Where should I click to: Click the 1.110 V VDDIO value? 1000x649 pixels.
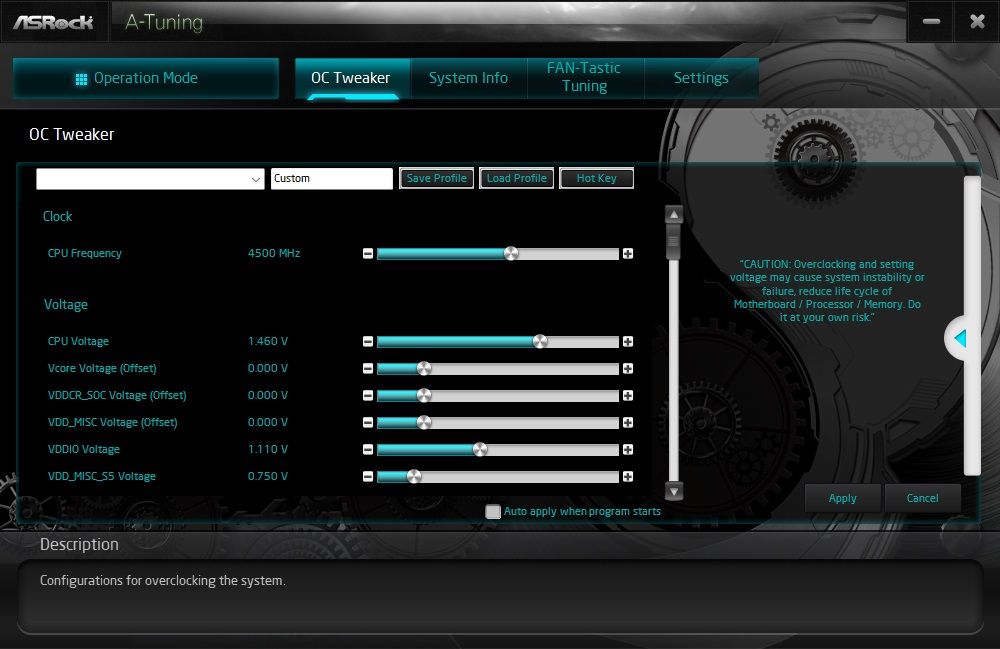coord(268,449)
